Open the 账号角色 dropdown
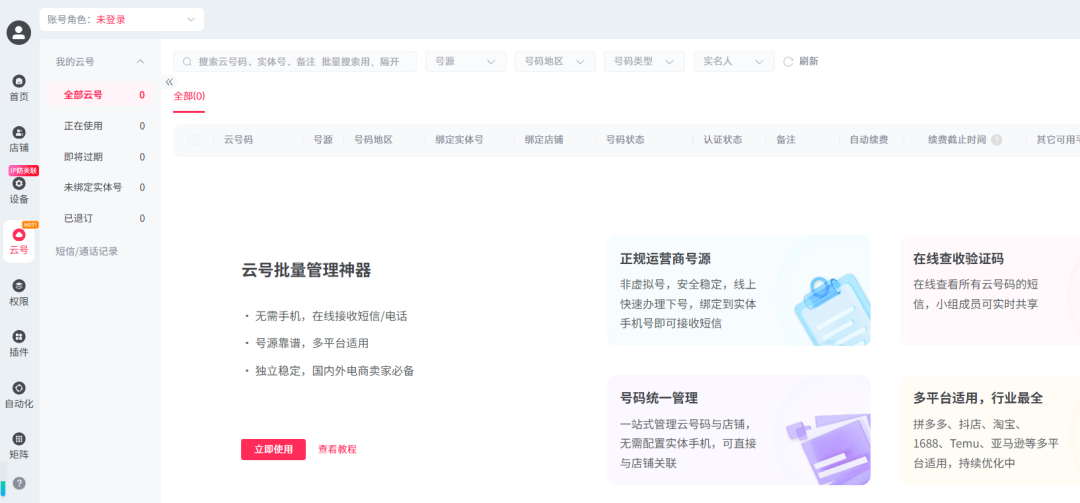The image size is (1080, 503). 122,19
